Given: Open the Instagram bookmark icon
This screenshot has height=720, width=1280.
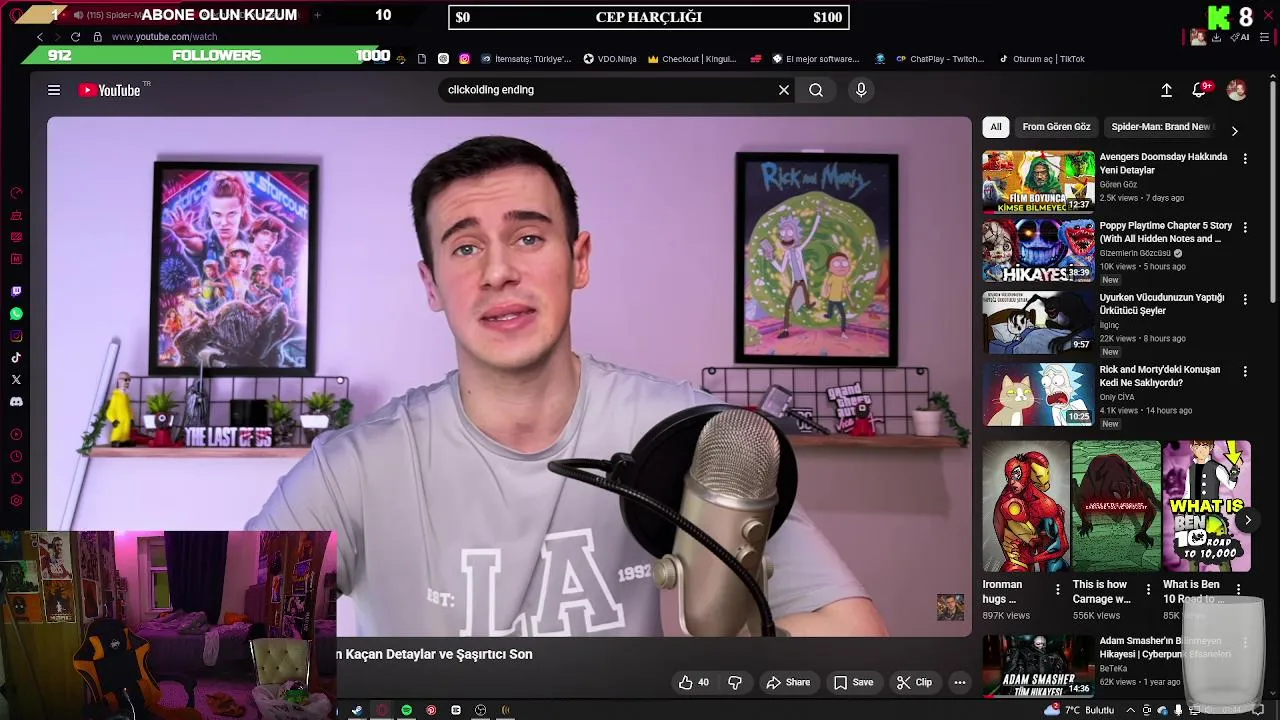Looking at the screenshot, I should pos(464,59).
